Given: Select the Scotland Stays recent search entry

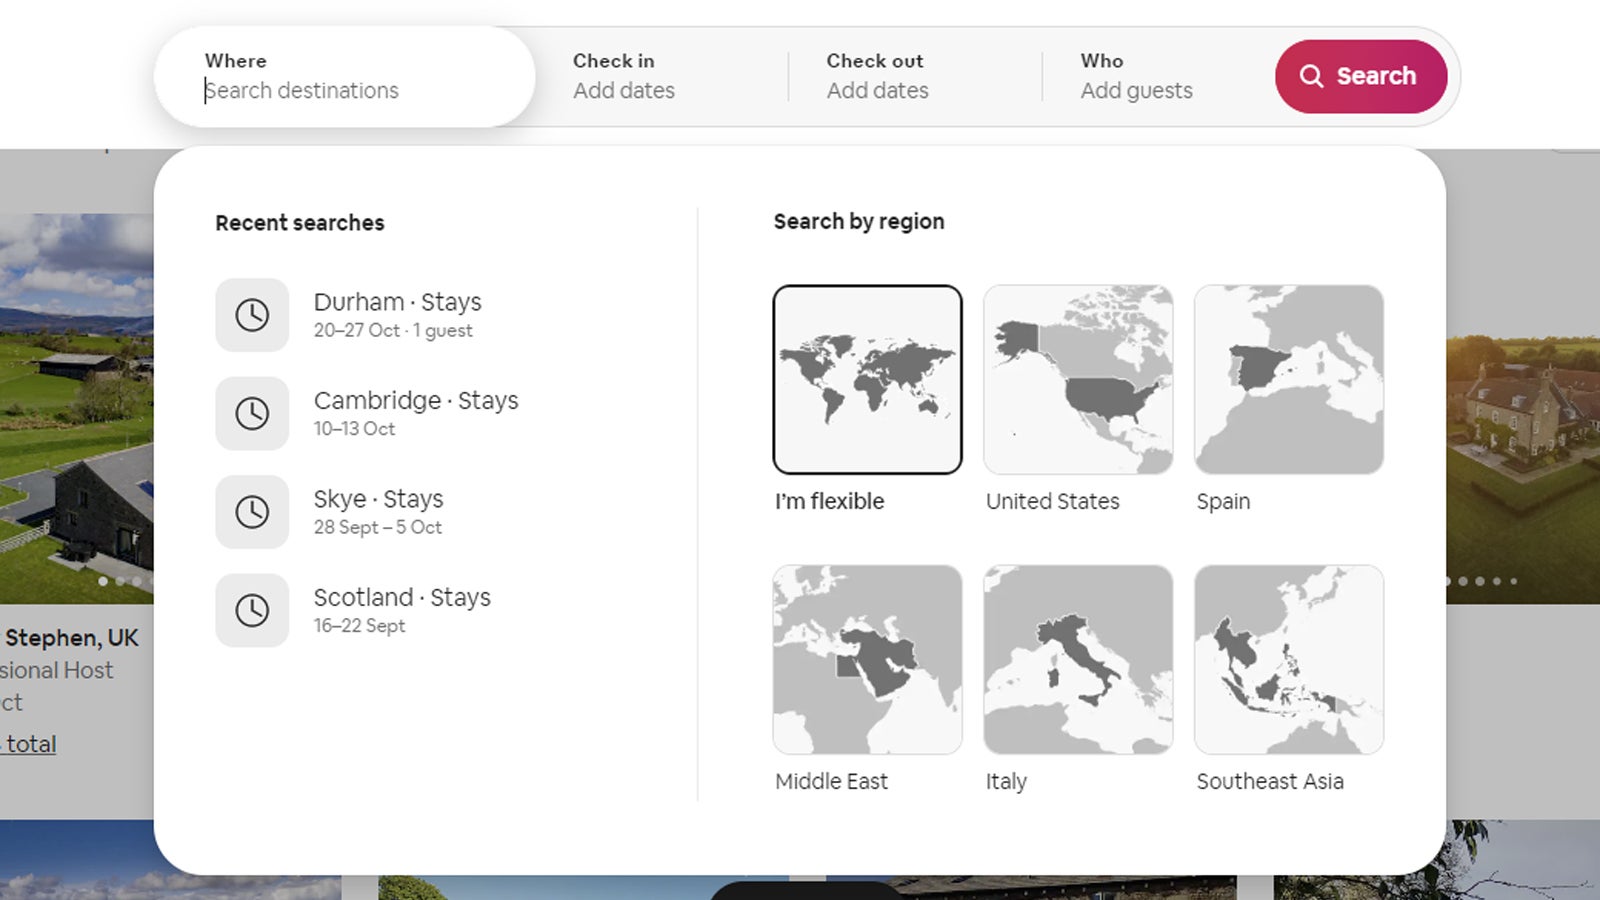Looking at the screenshot, I should (x=402, y=610).
